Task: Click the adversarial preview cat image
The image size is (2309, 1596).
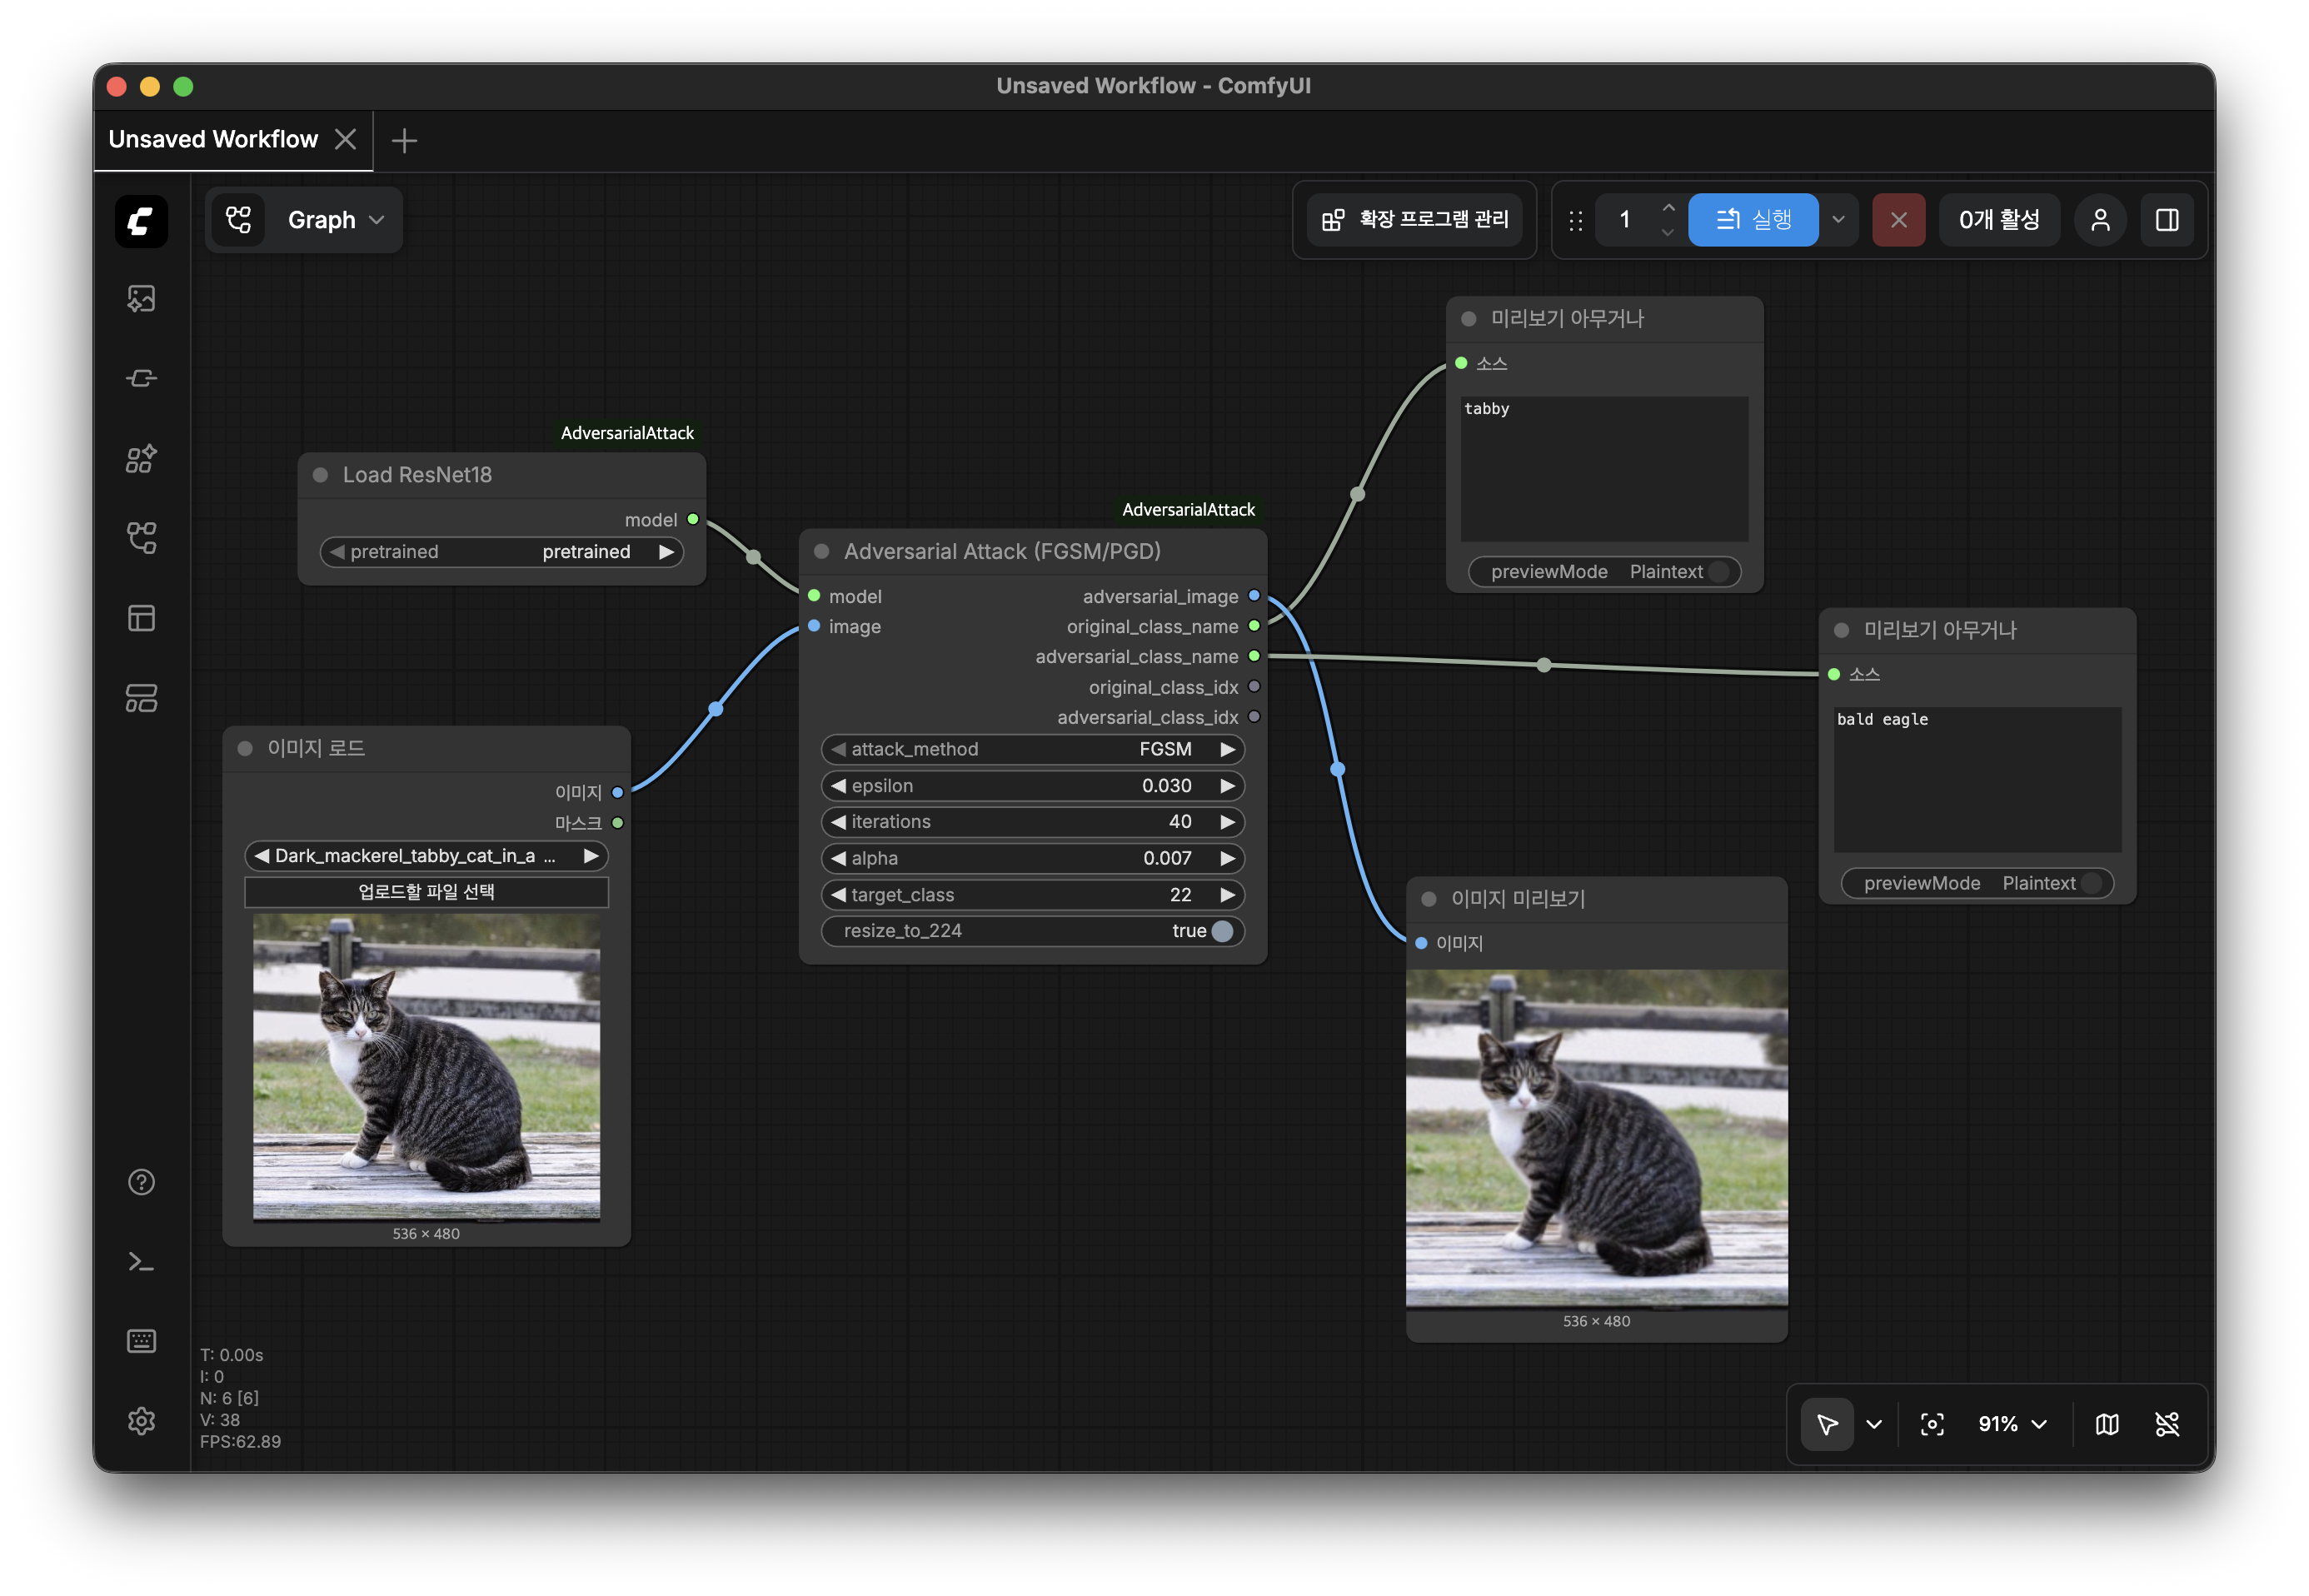Action: 1596,1138
